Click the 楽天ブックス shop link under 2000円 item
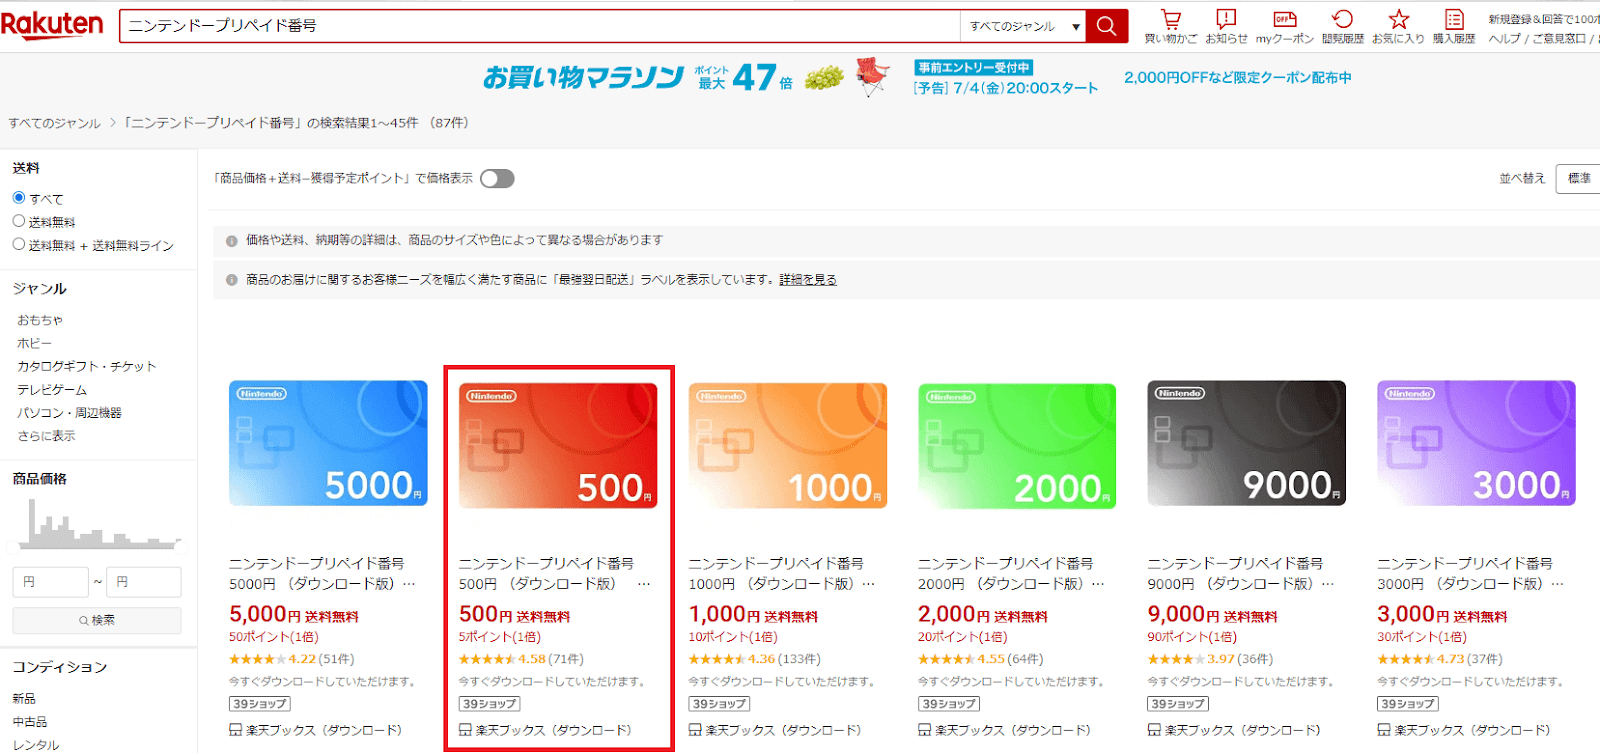Image resolution: width=1600 pixels, height=753 pixels. pyautogui.click(x=1013, y=730)
